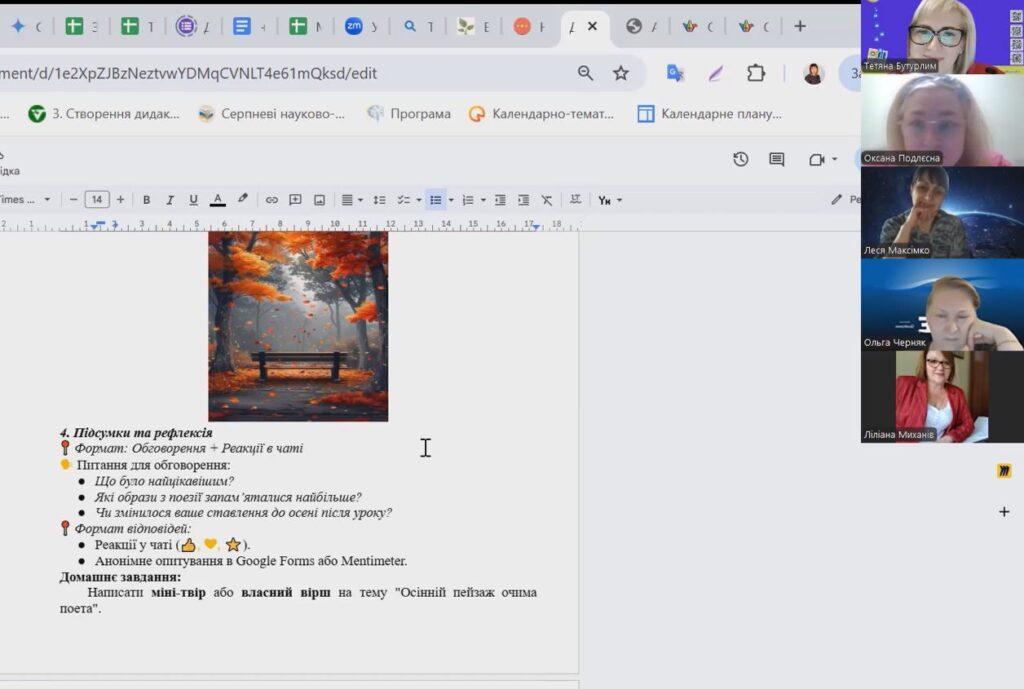This screenshot has height=689, width=1024.
Task: Decrease the paragraph indent
Action: point(500,200)
